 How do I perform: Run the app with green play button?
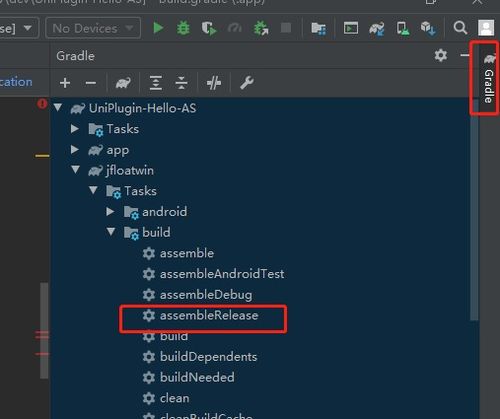click(158, 28)
